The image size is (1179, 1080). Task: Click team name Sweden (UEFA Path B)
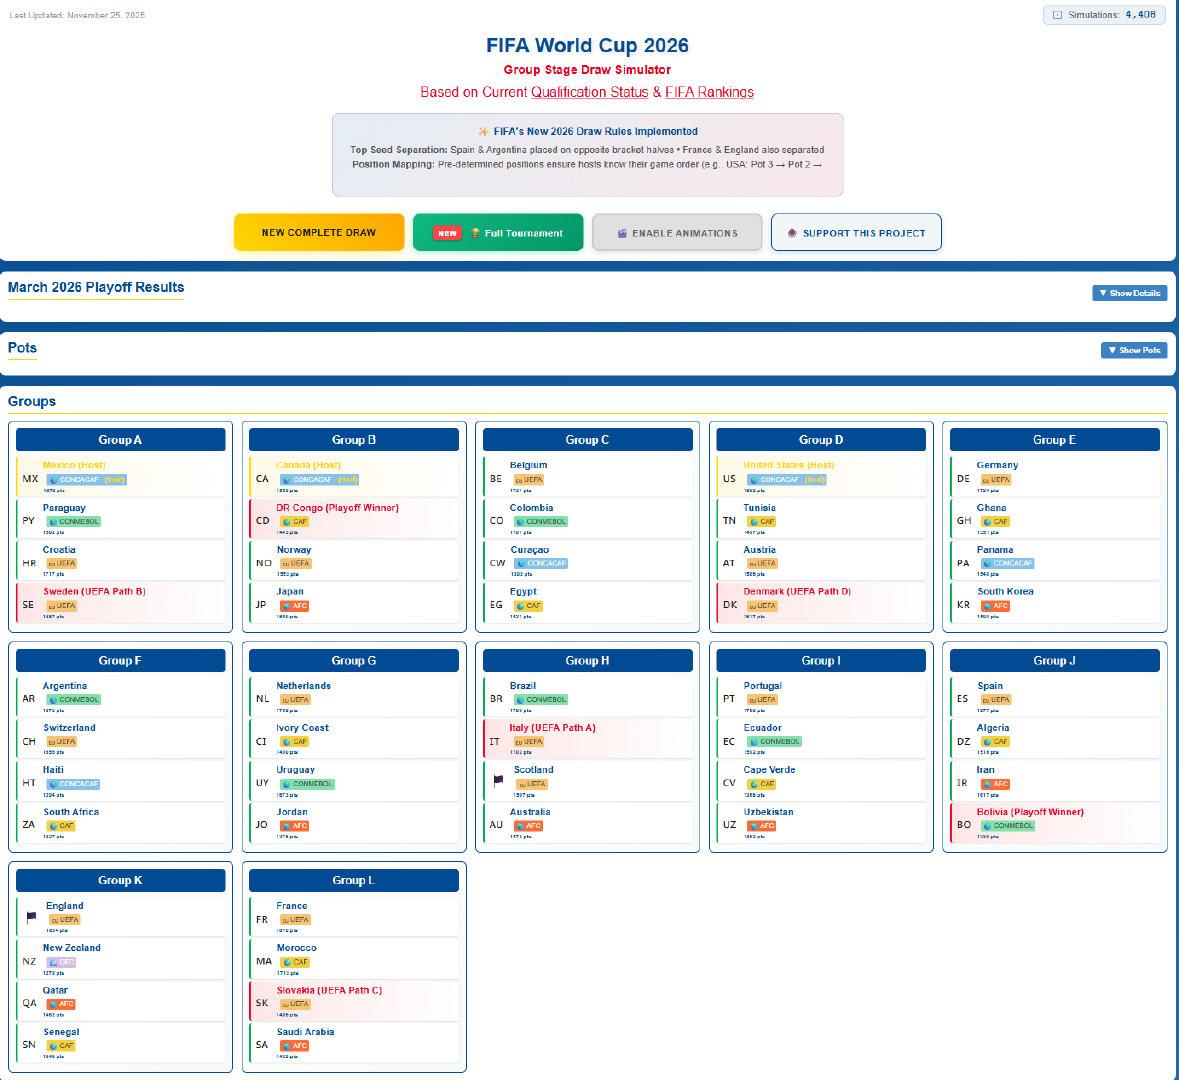[94, 591]
